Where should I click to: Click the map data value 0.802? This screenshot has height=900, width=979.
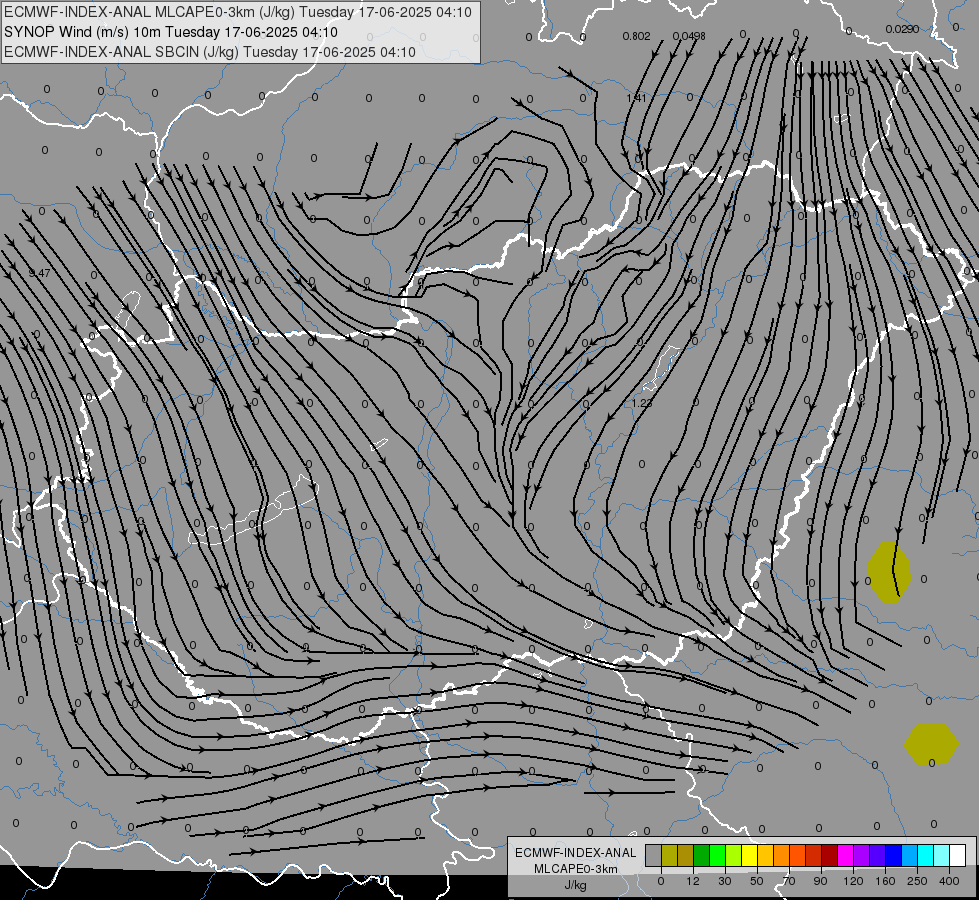click(x=636, y=36)
